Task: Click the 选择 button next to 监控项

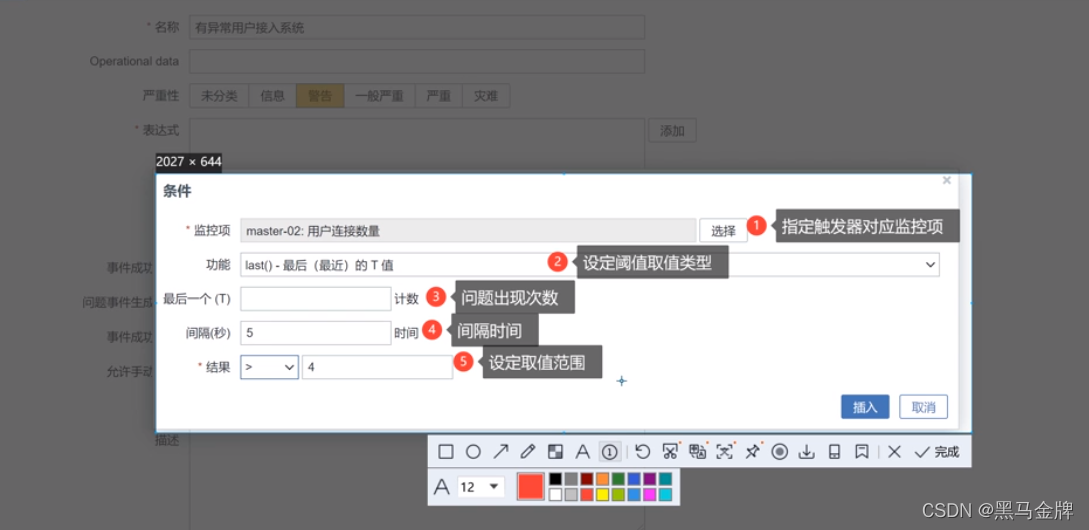Action: pos(723,231)
